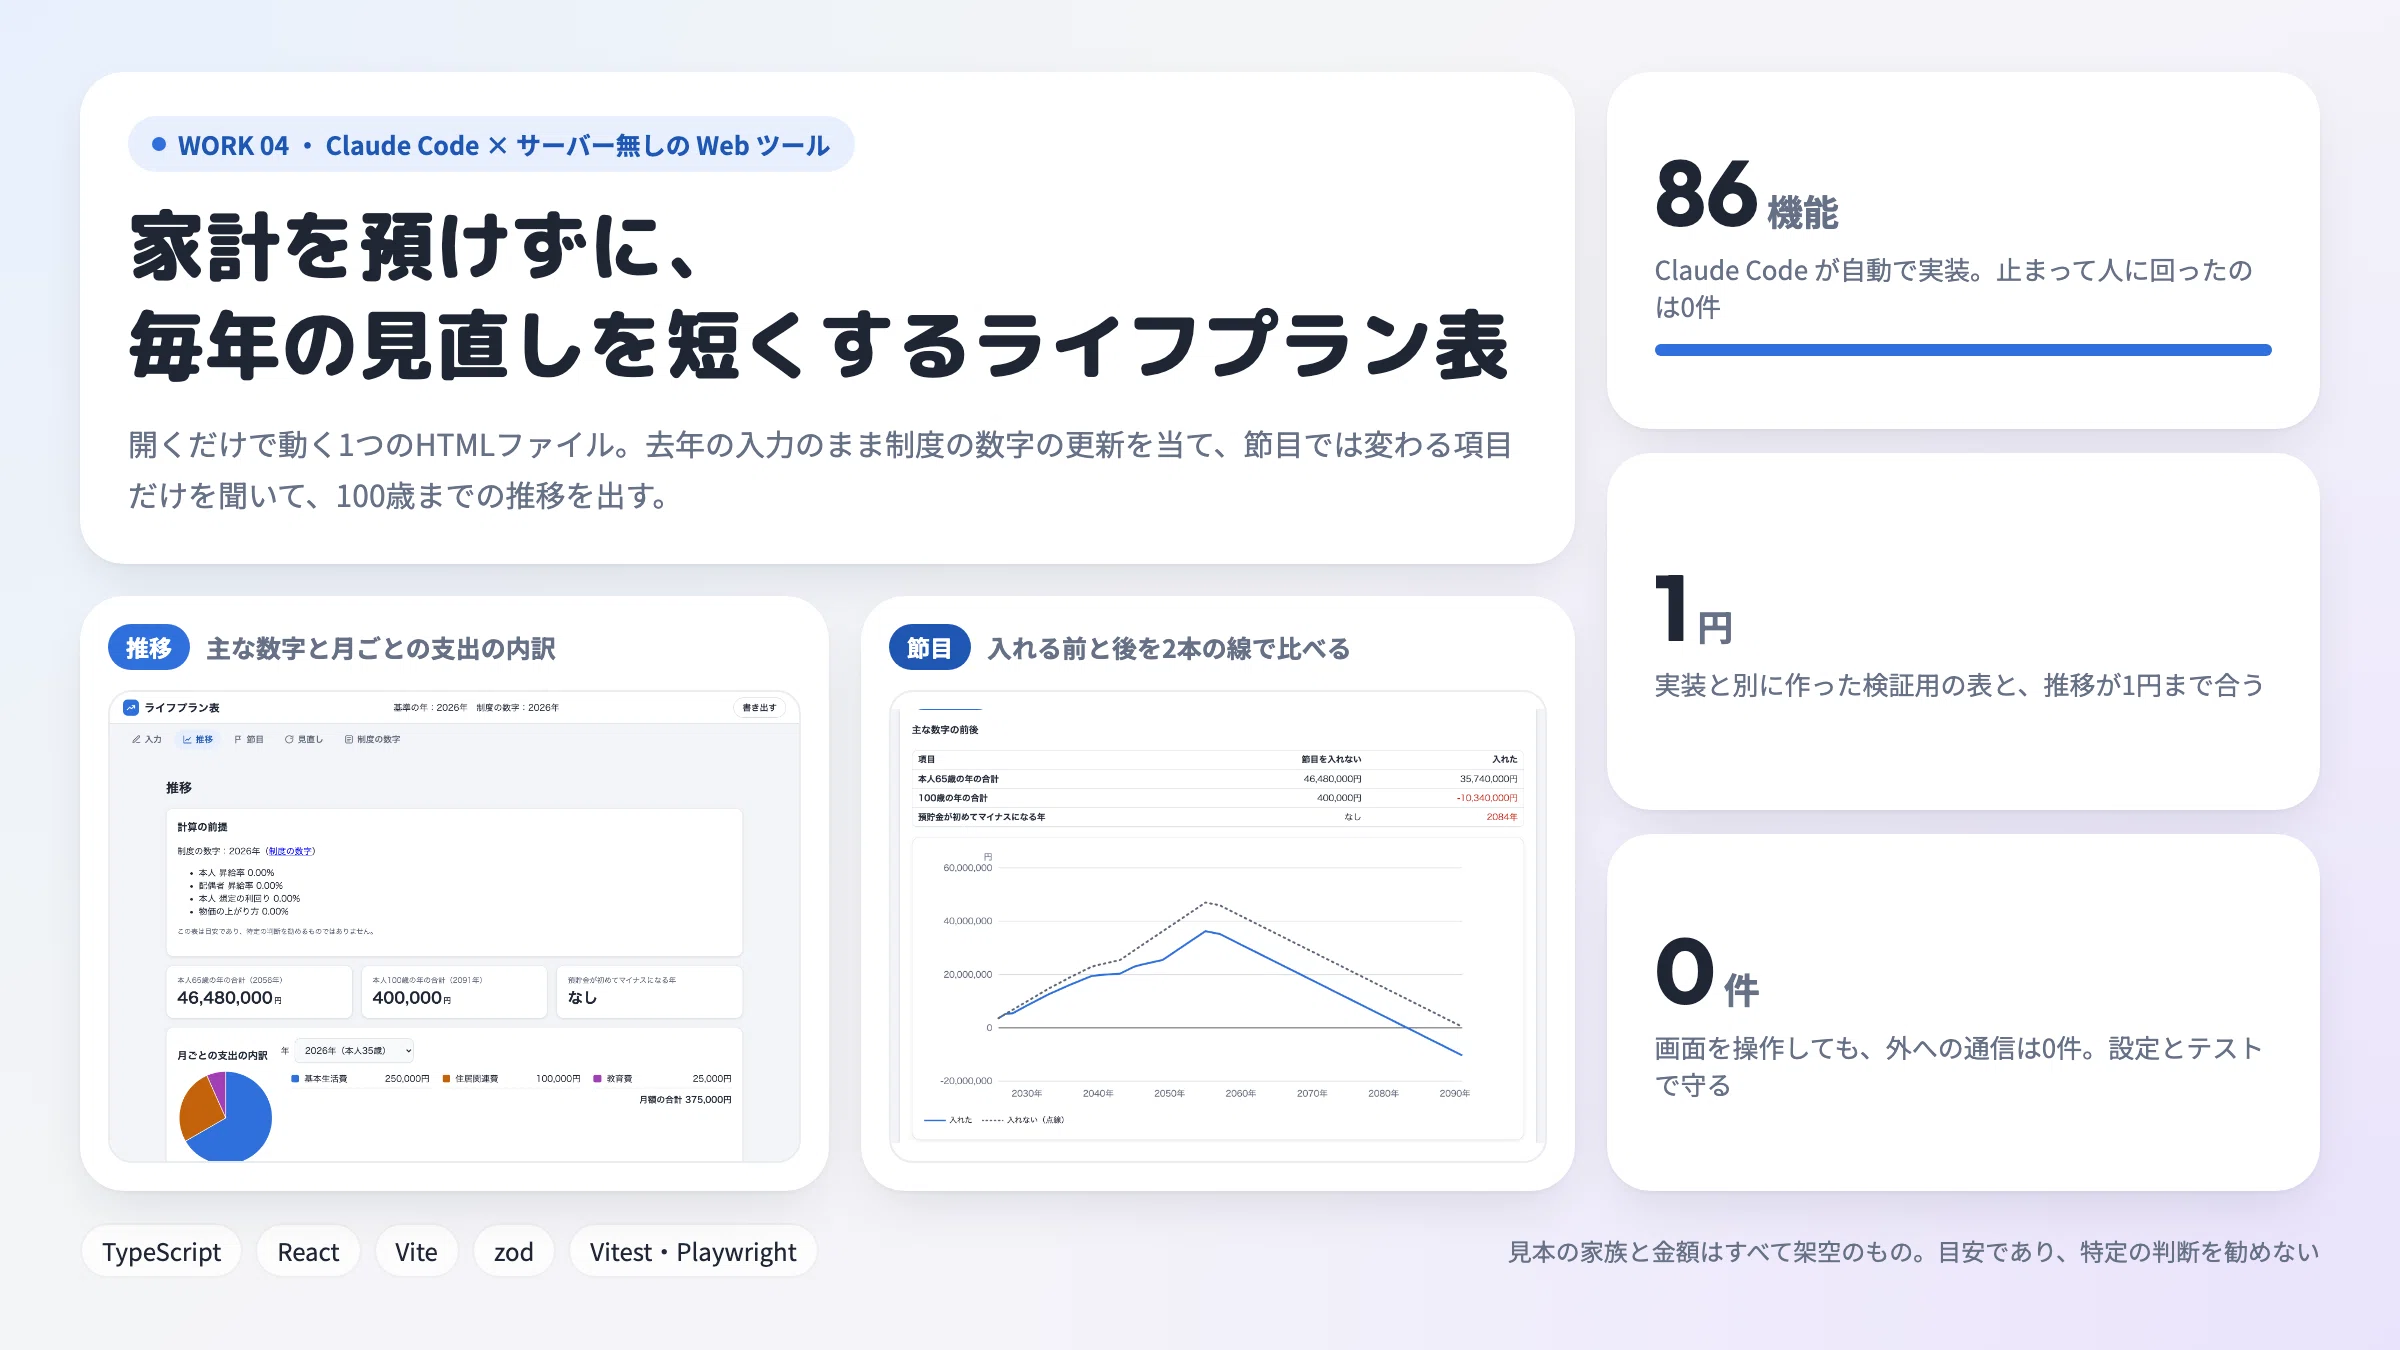The height and width of the screenshot is (1350, 2400).
Task: Click the refresh icon beside 見直し
Action: pos(289,740)
